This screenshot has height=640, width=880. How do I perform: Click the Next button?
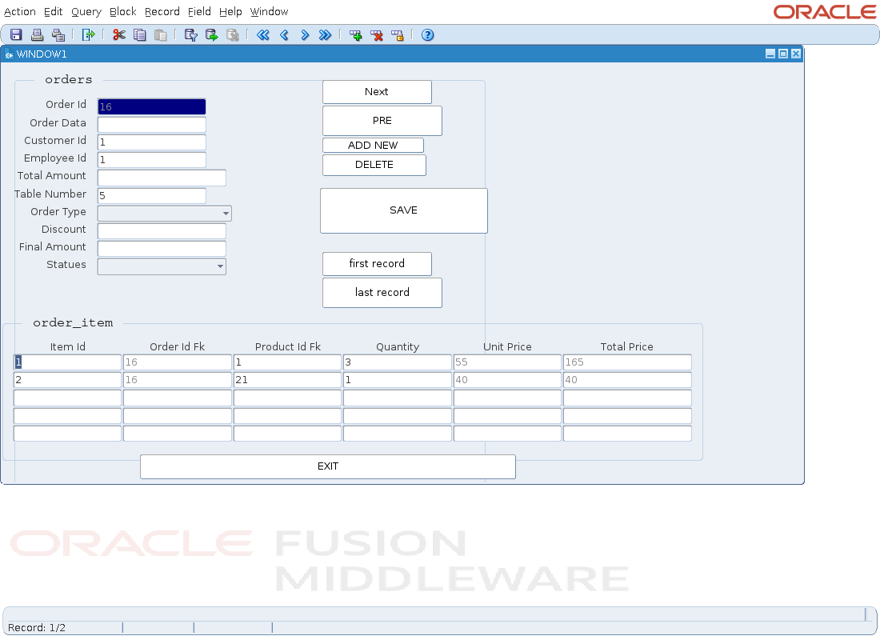point(377,92)
